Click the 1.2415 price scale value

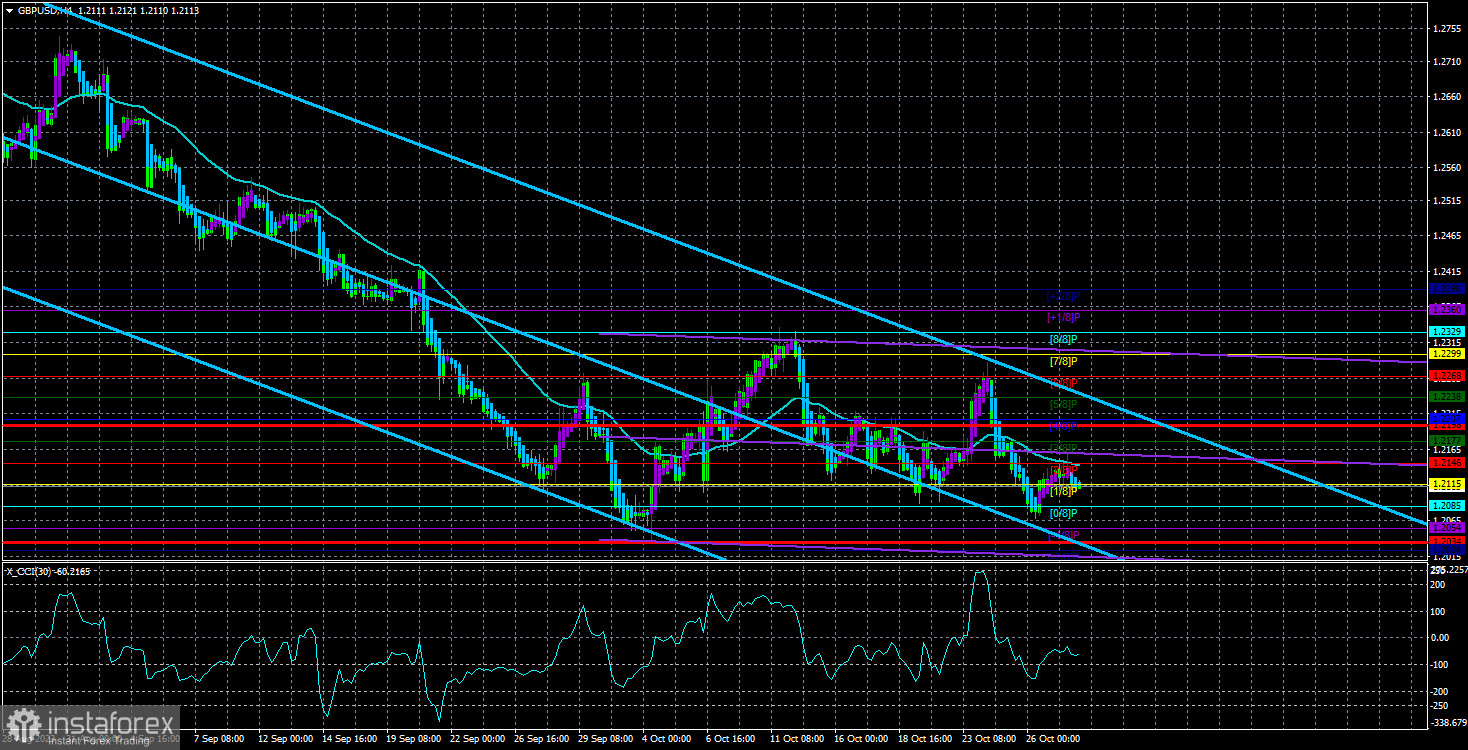coord(1447,272)
